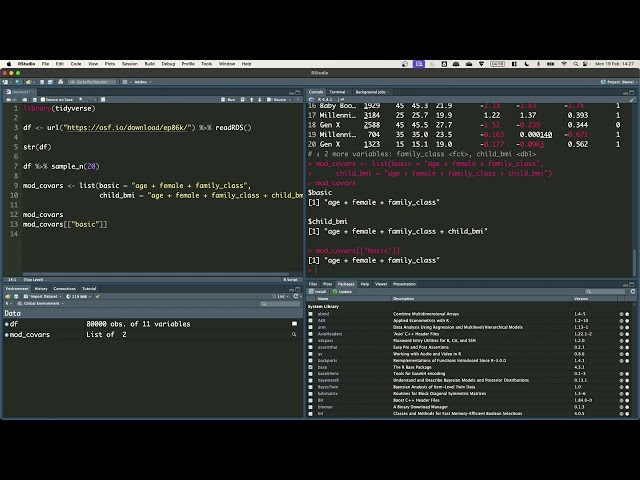The image size is (640, 480).
Task: Click the Save All documents icon
Action: (50, 82)
